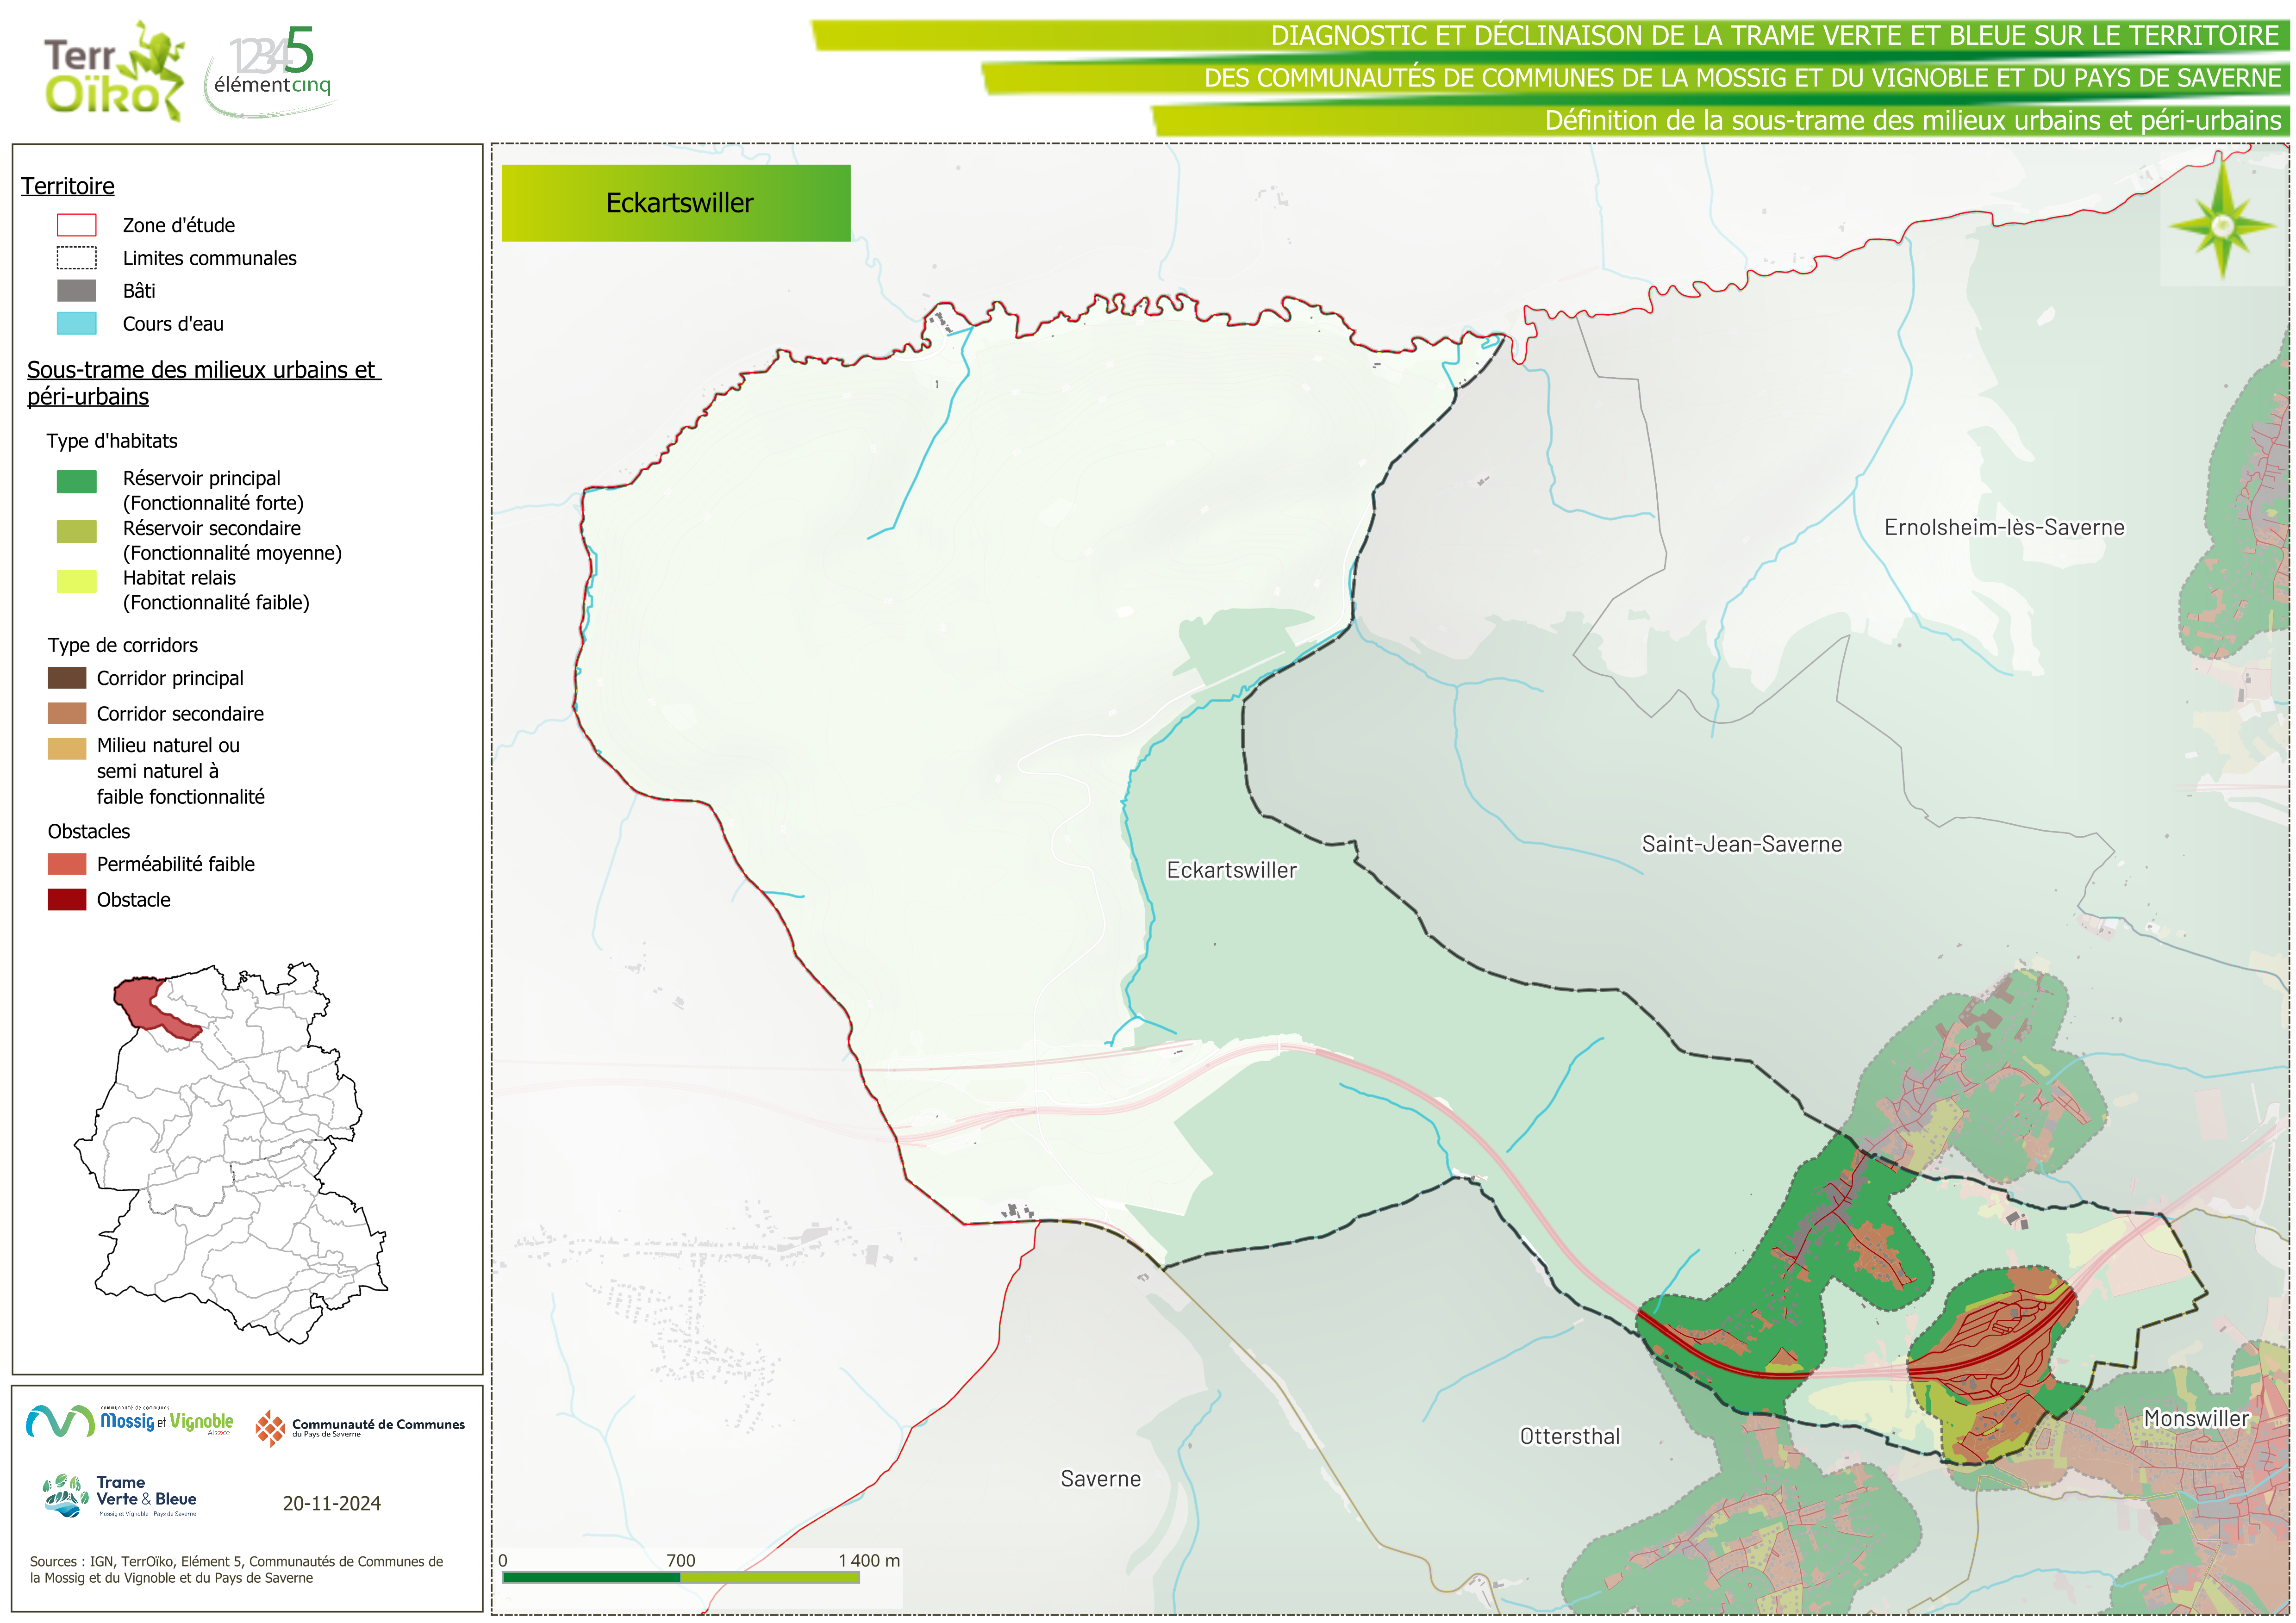Click the Corridor principal brown swatch
2296x1623 pixels.
(x=67, y=678)
